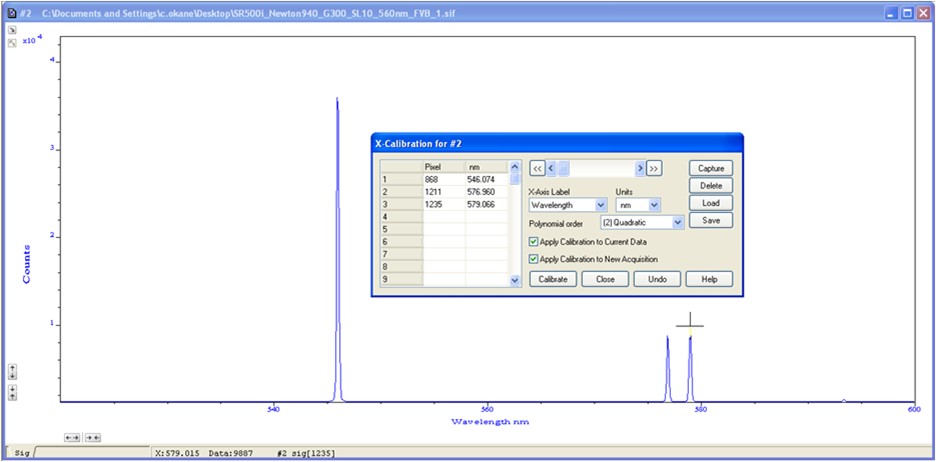
Task: Click the table's scroll-up arrow
Action: (x=515, y=167)
